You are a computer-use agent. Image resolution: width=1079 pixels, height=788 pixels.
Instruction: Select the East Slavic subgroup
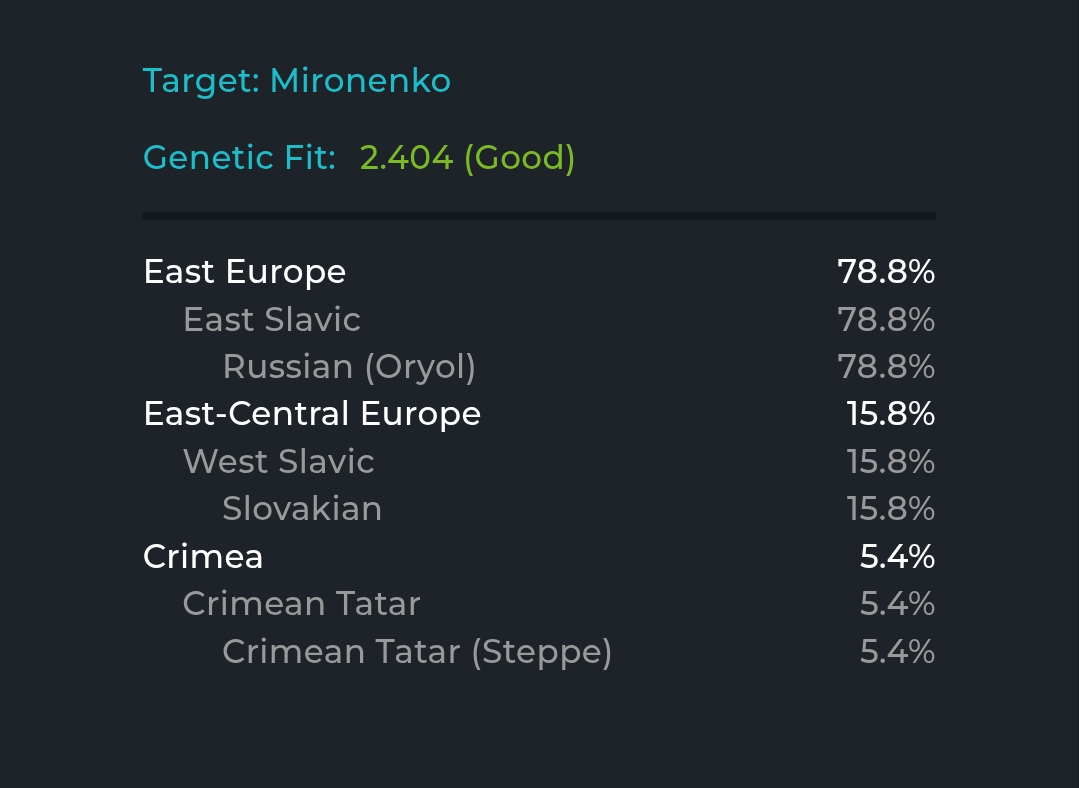(x=272, y=319)
